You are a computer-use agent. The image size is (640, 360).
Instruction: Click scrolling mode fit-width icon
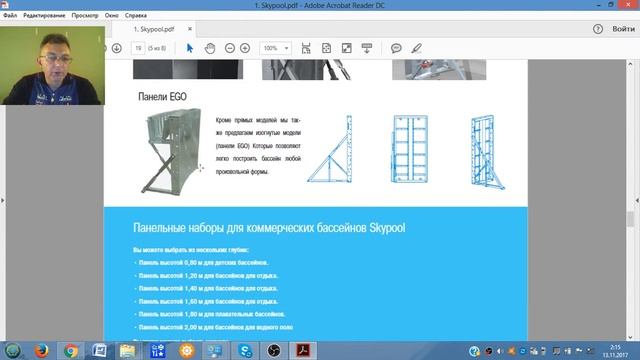[306, 48]
